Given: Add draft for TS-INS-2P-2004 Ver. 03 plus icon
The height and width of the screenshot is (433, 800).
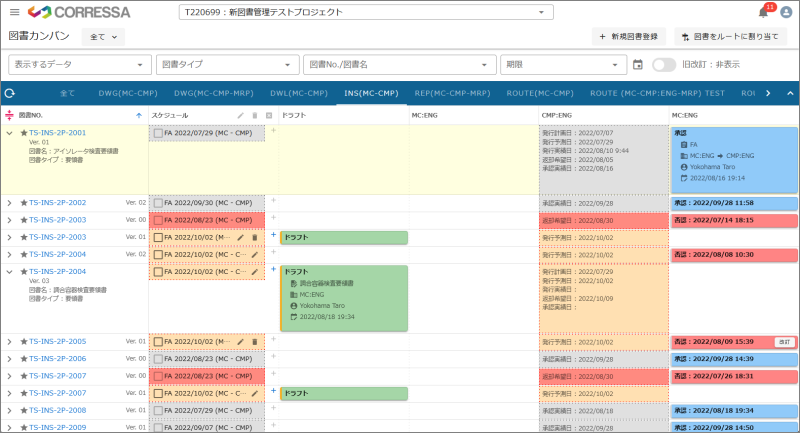Looking at the screenshot, I should point(273,269).
